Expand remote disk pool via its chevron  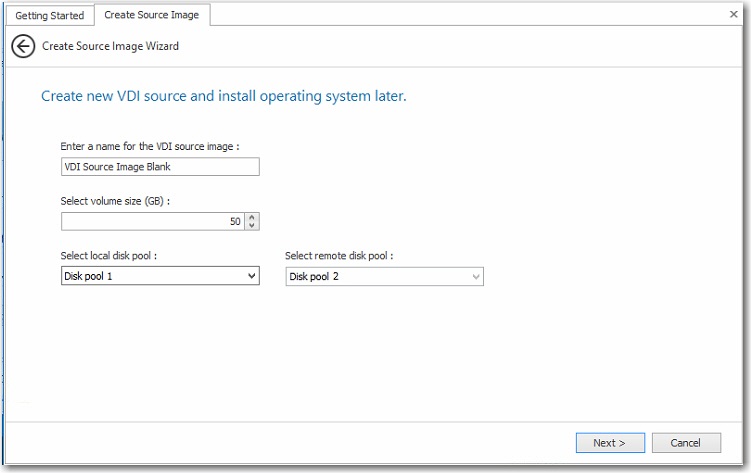click(475, 276)
